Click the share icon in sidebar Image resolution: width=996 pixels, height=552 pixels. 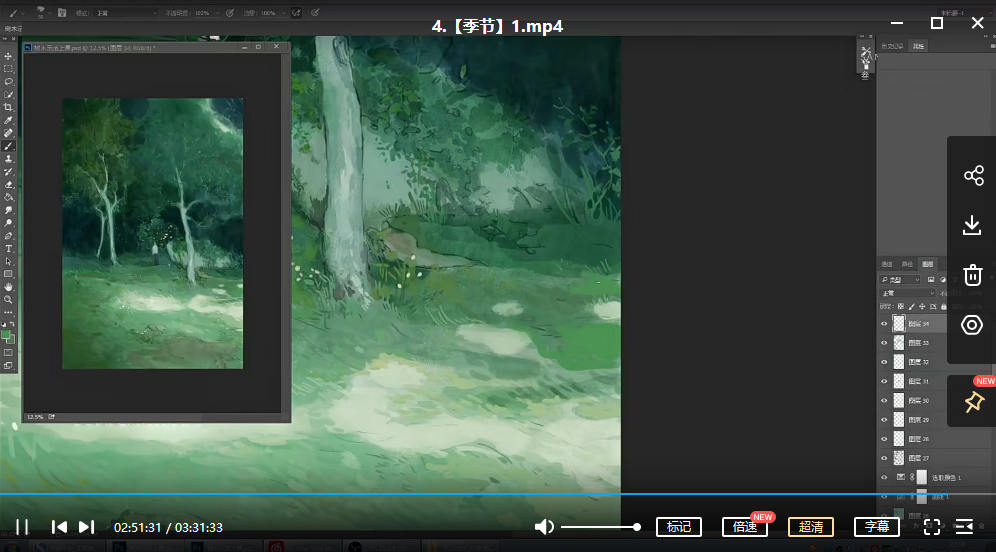[973, 176]
